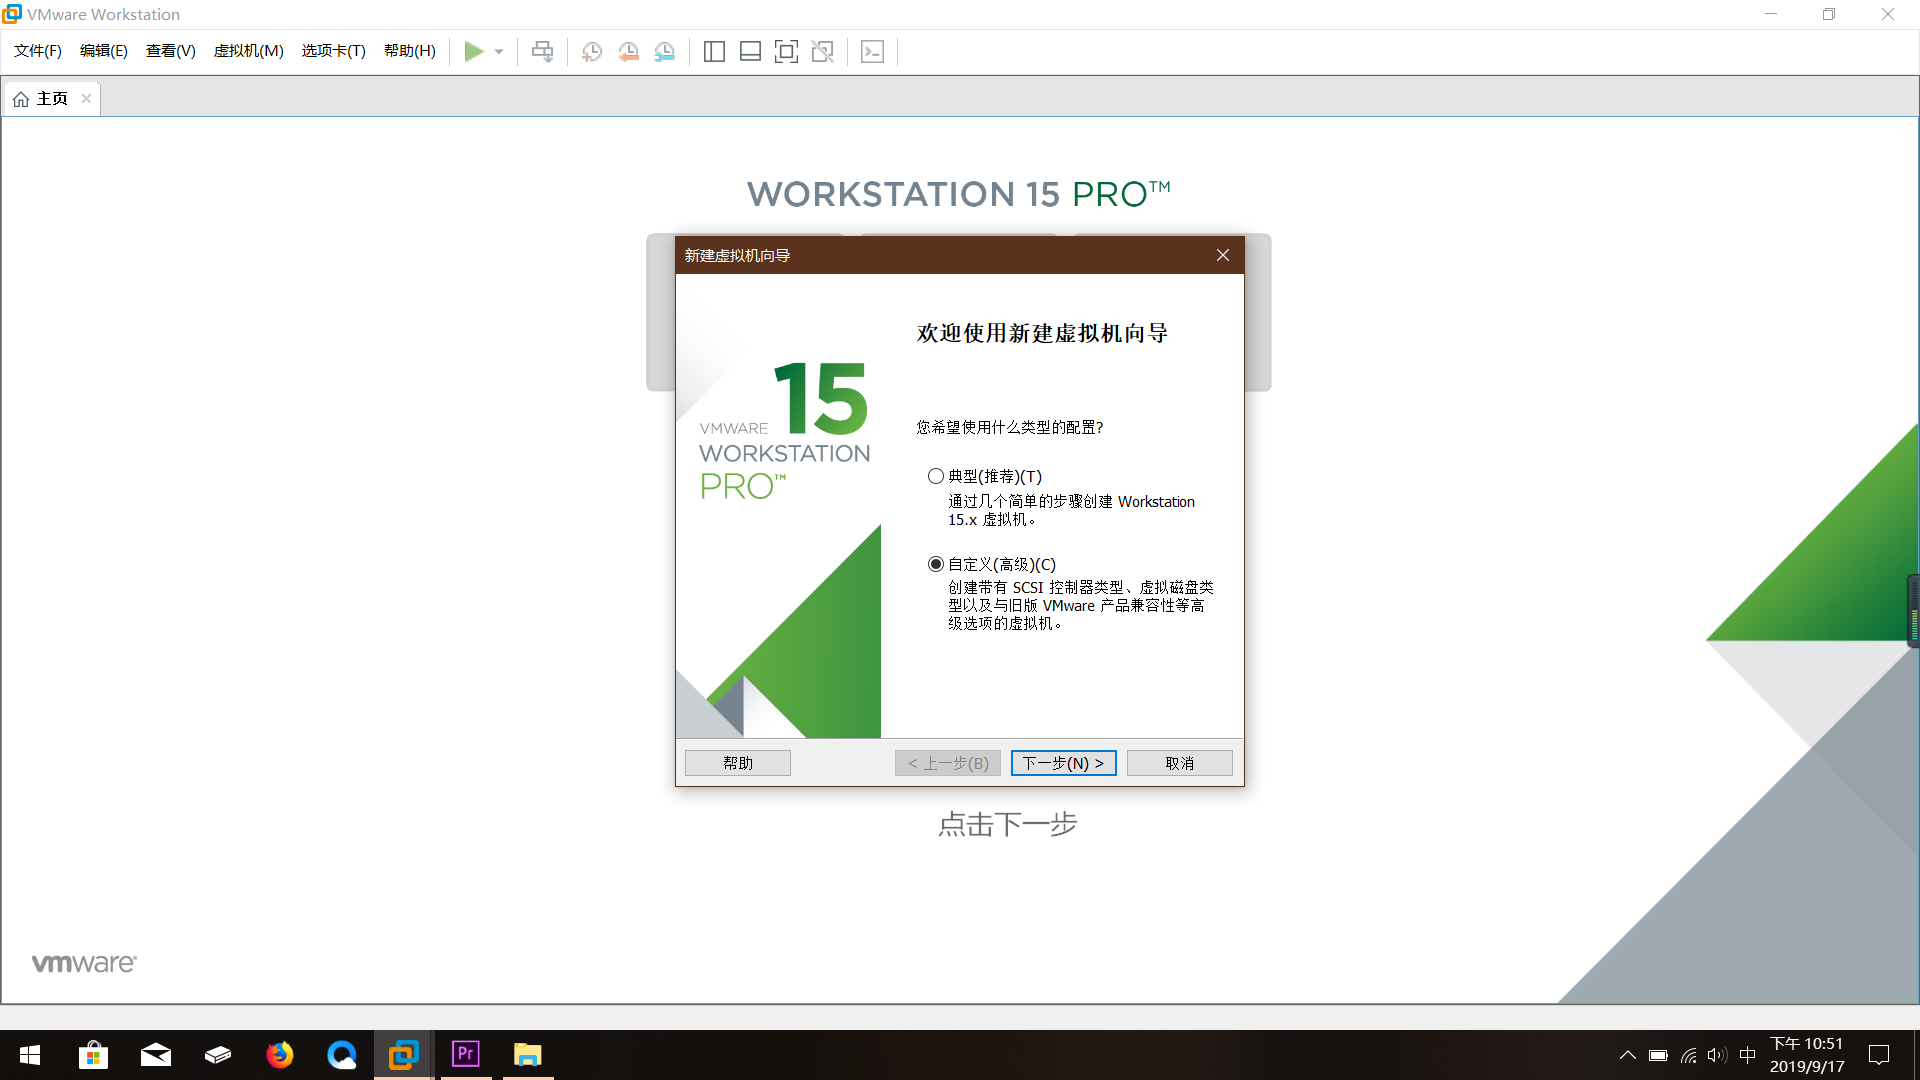Click the VMware Workstation taskbar icon
The height and width of the screenshot is (1080, 1920).
(x=404, y=1055)
